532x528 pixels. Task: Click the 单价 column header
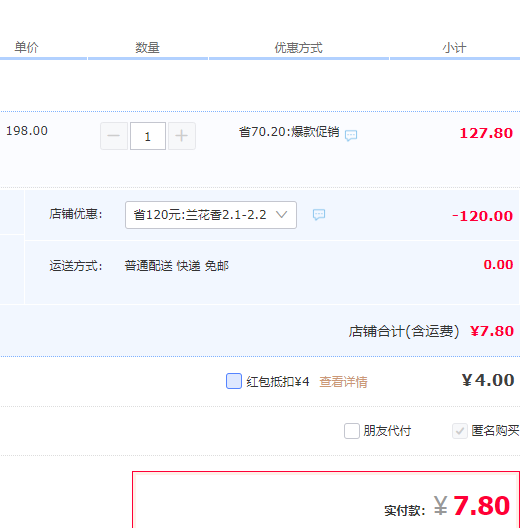pyautogui.click(x=26, y=47)
